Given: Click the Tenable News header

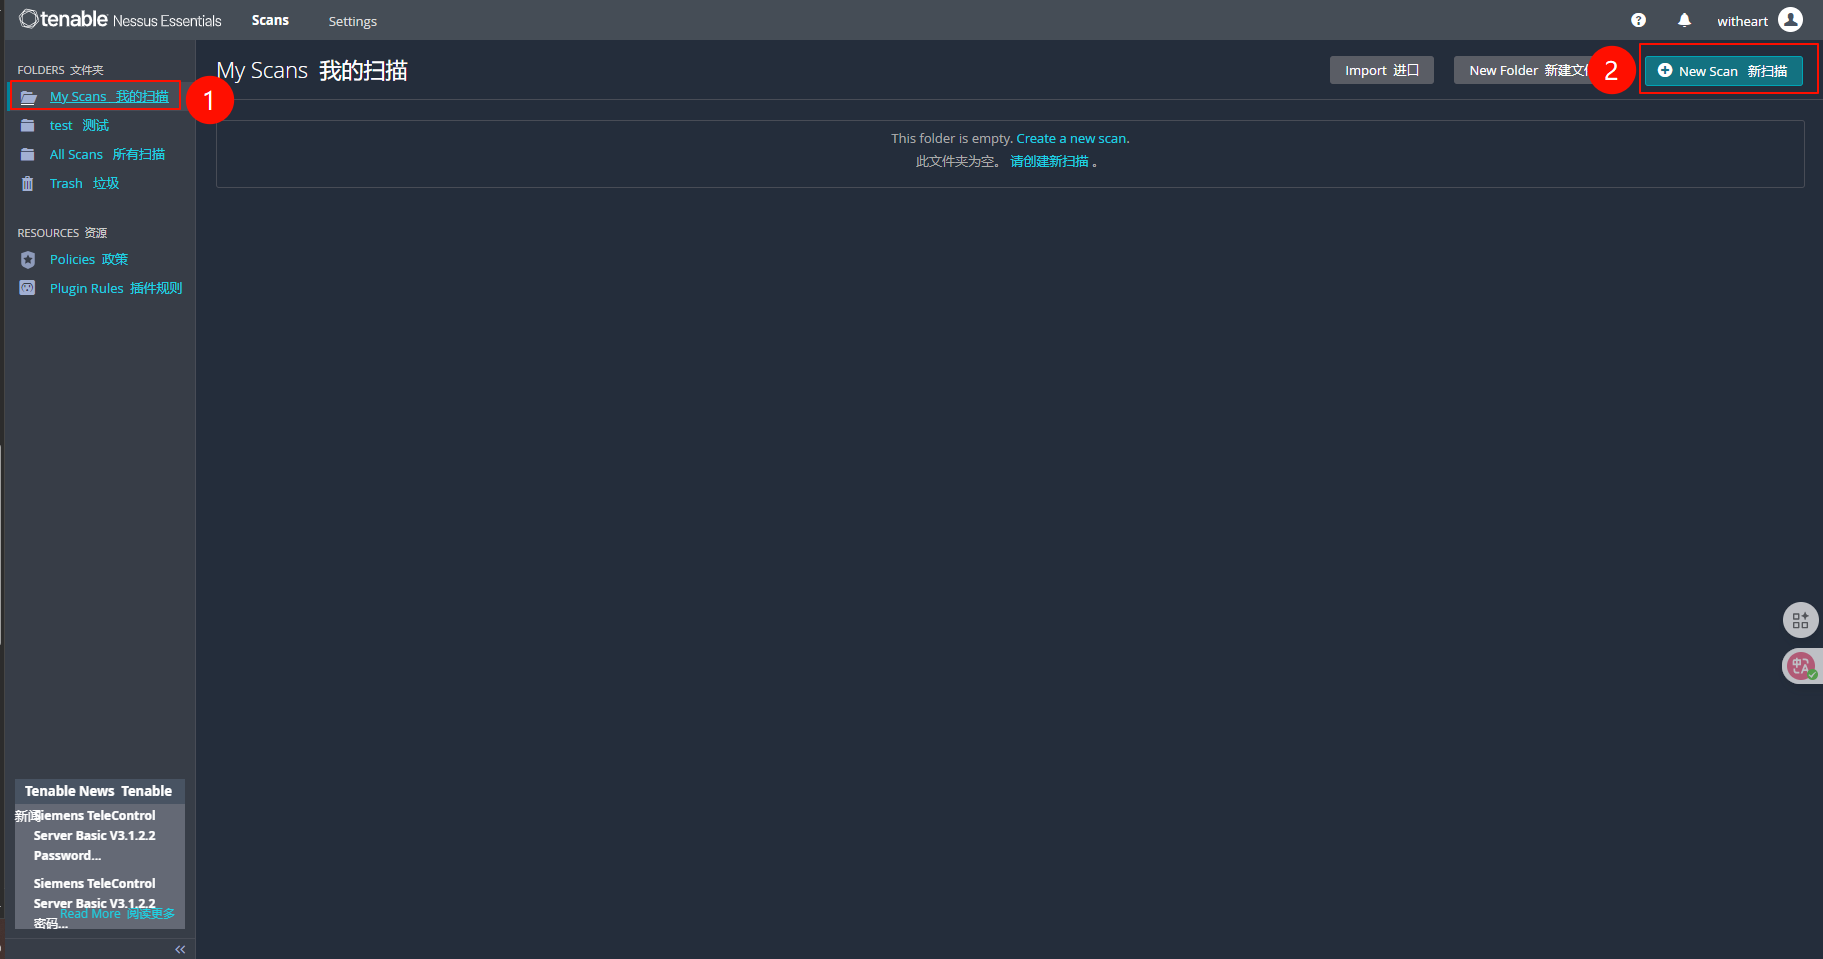Looking at the screenshot, I should coord(99,791).
